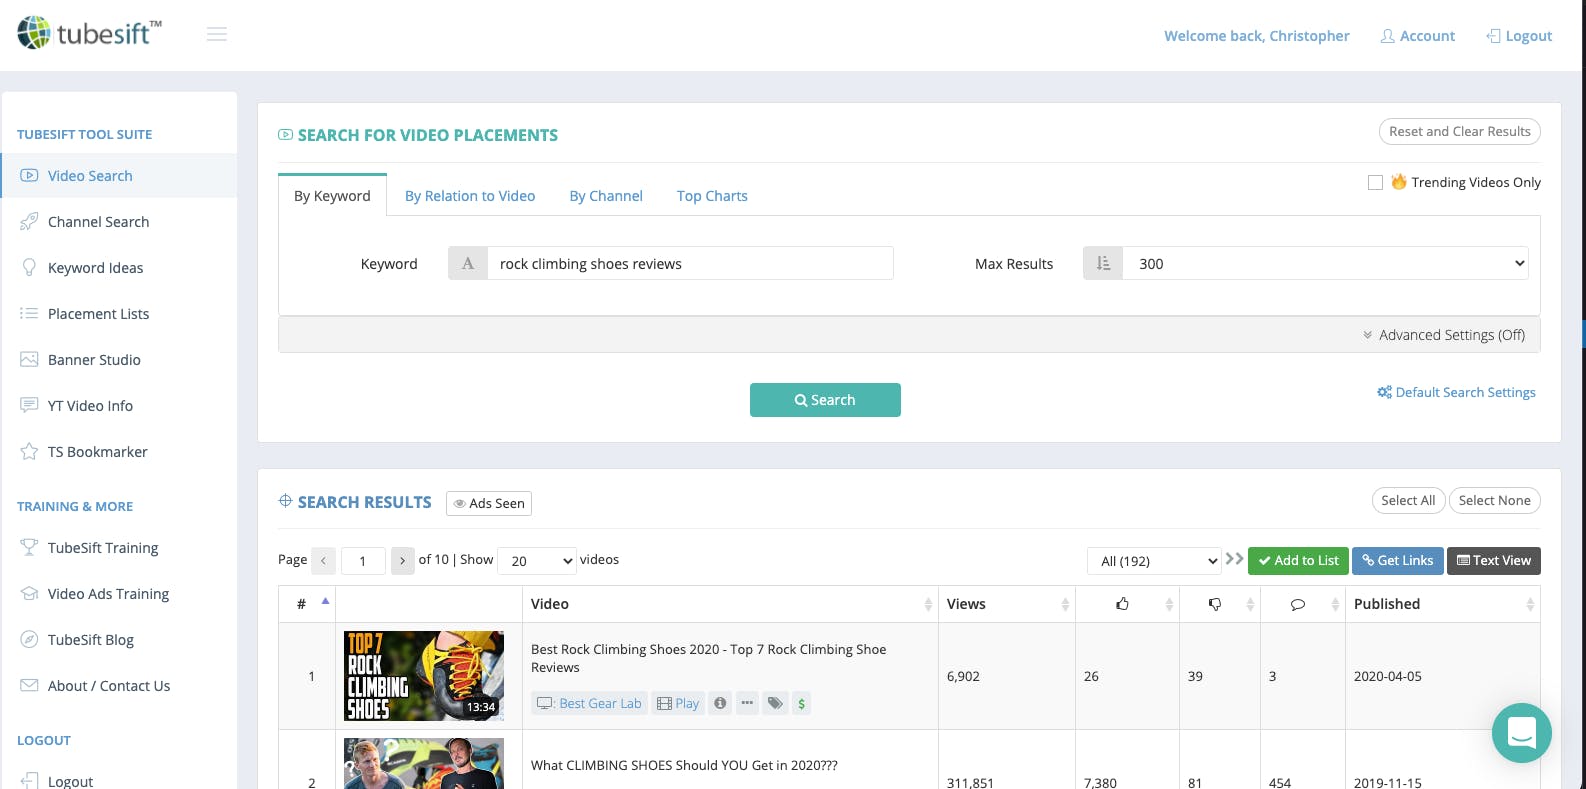This screenshot has width=1586, height=789.
Task: Sort results by Video column
Action: pos(730,604)
